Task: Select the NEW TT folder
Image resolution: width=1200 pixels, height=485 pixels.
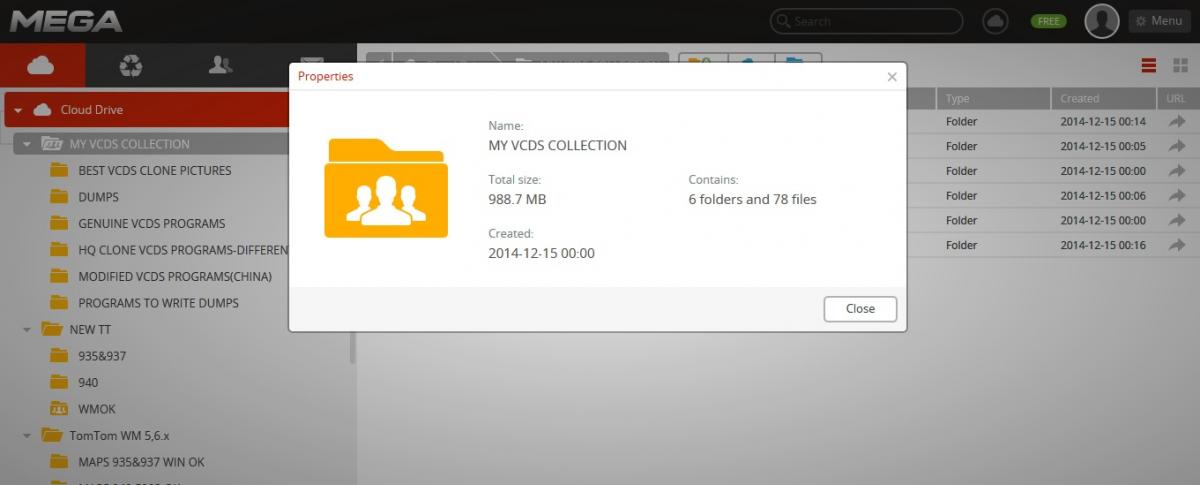Action: click(90, 329)
